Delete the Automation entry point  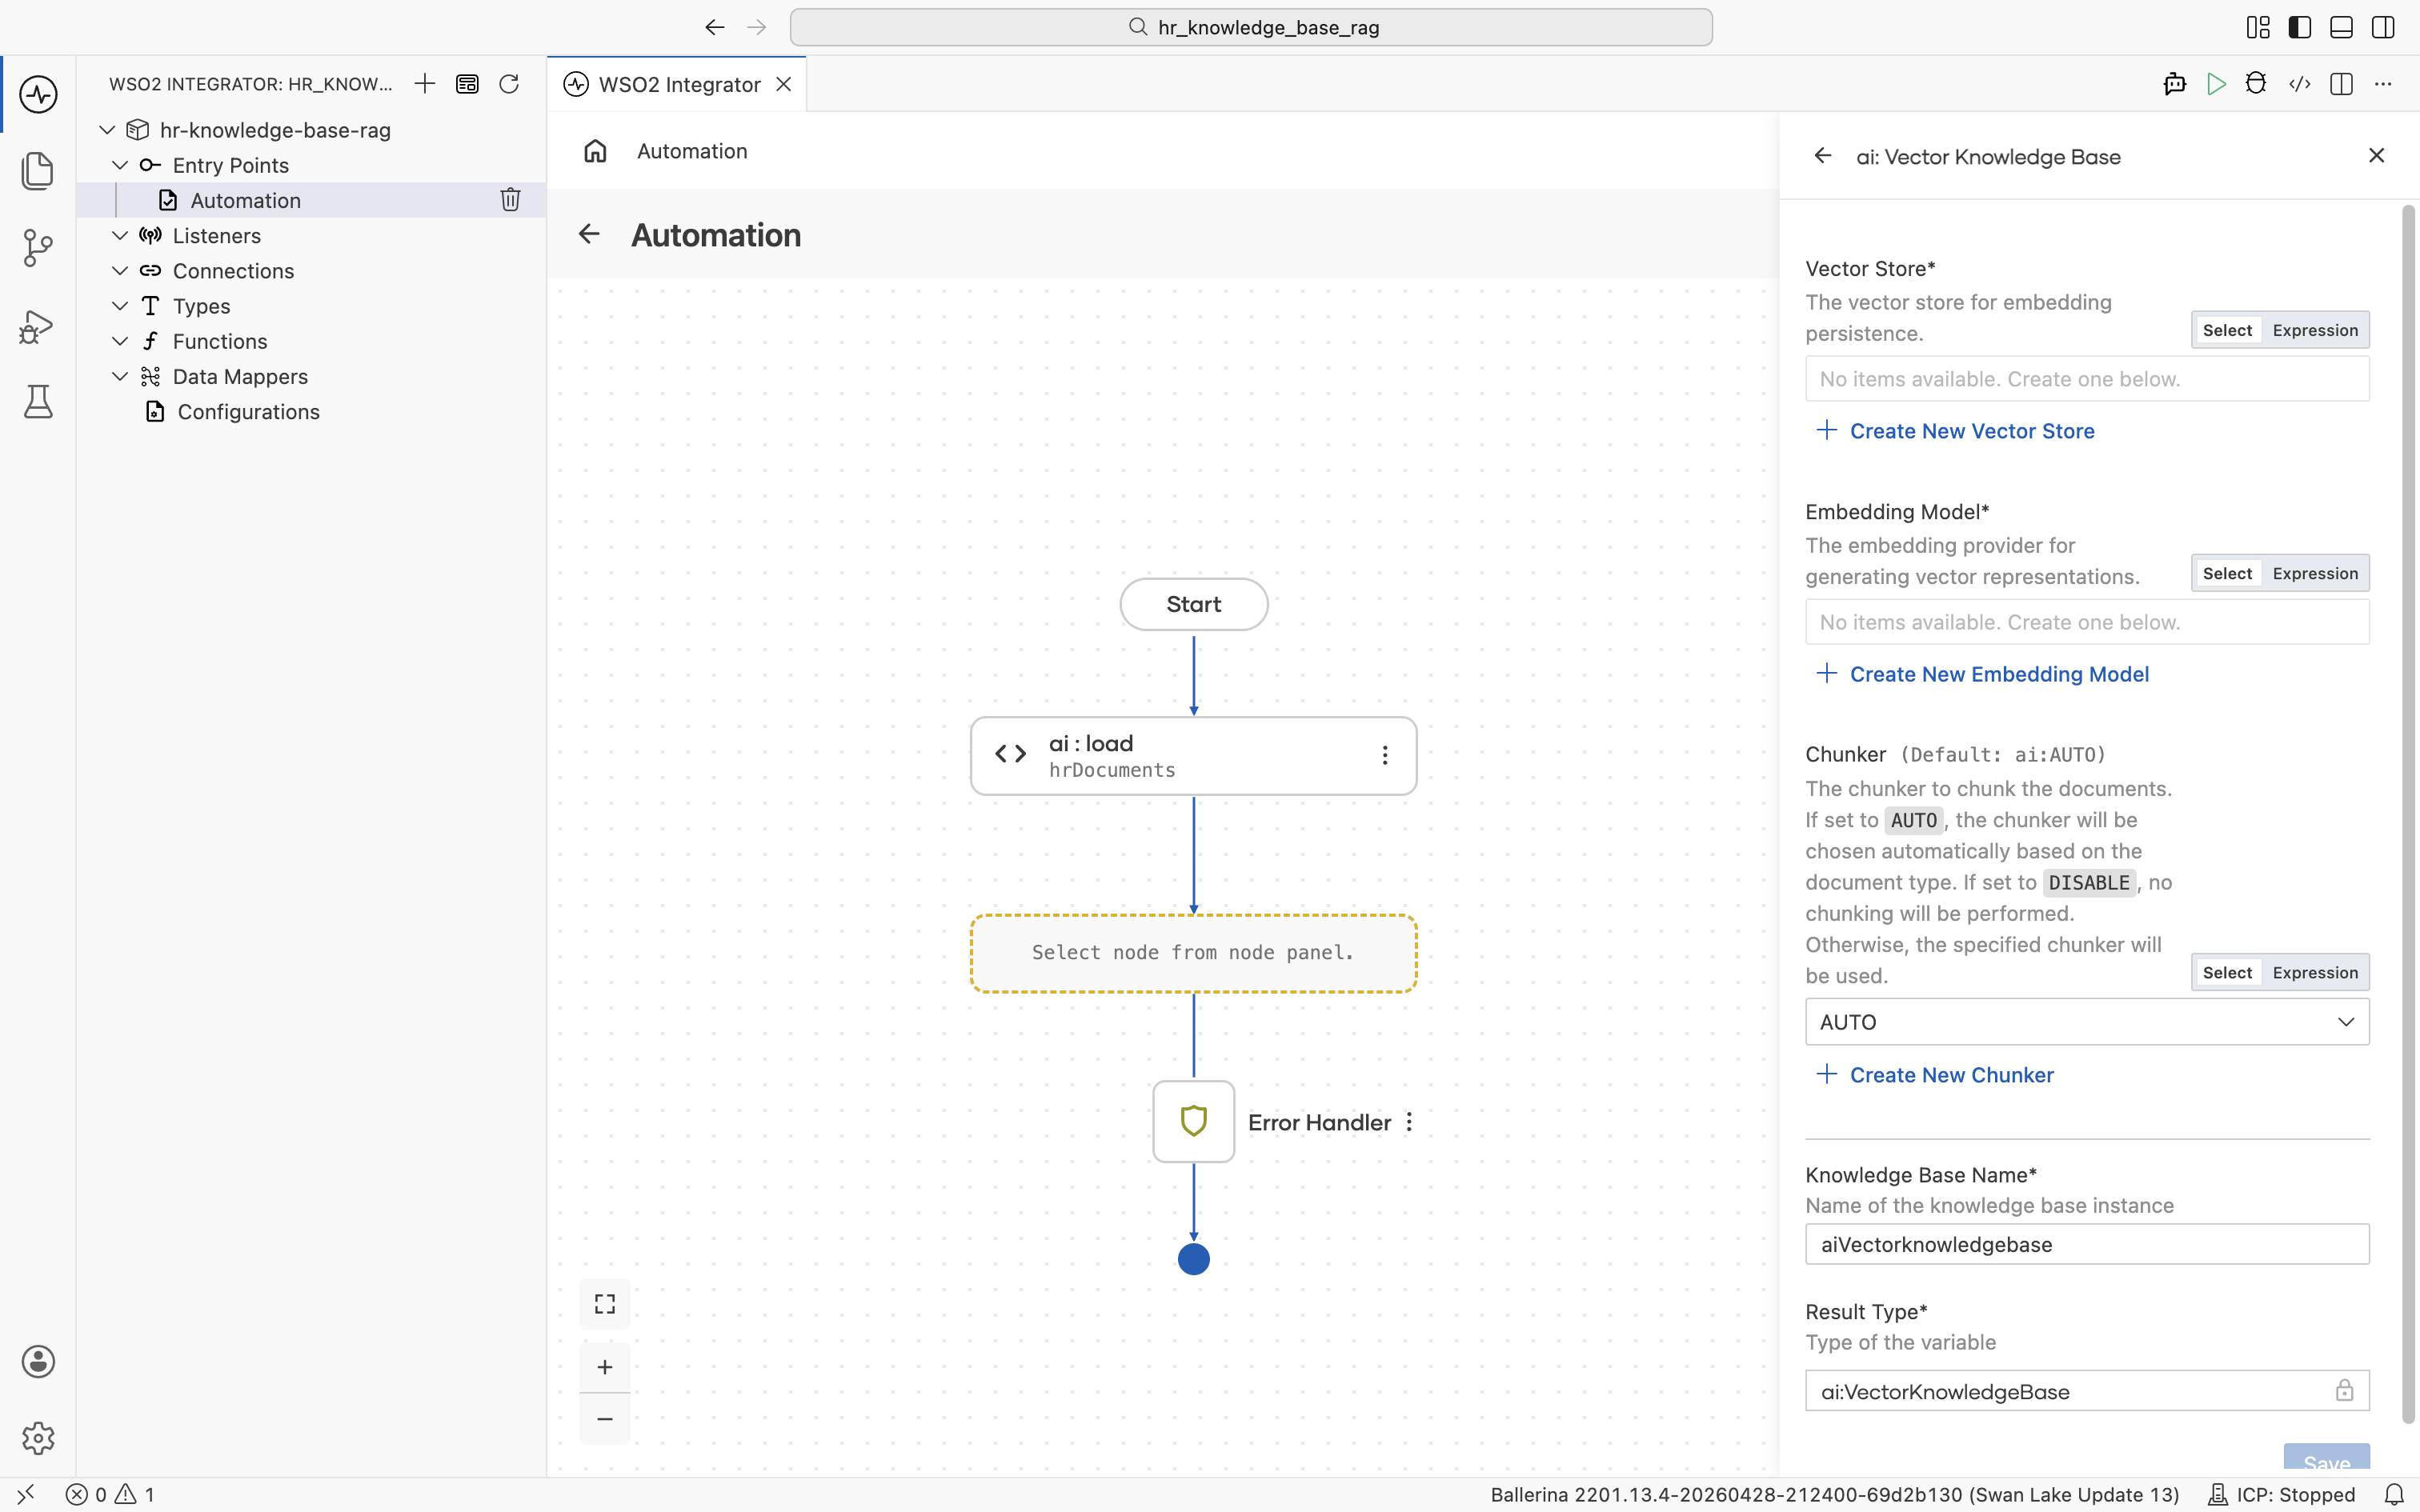tap(510, 200)
